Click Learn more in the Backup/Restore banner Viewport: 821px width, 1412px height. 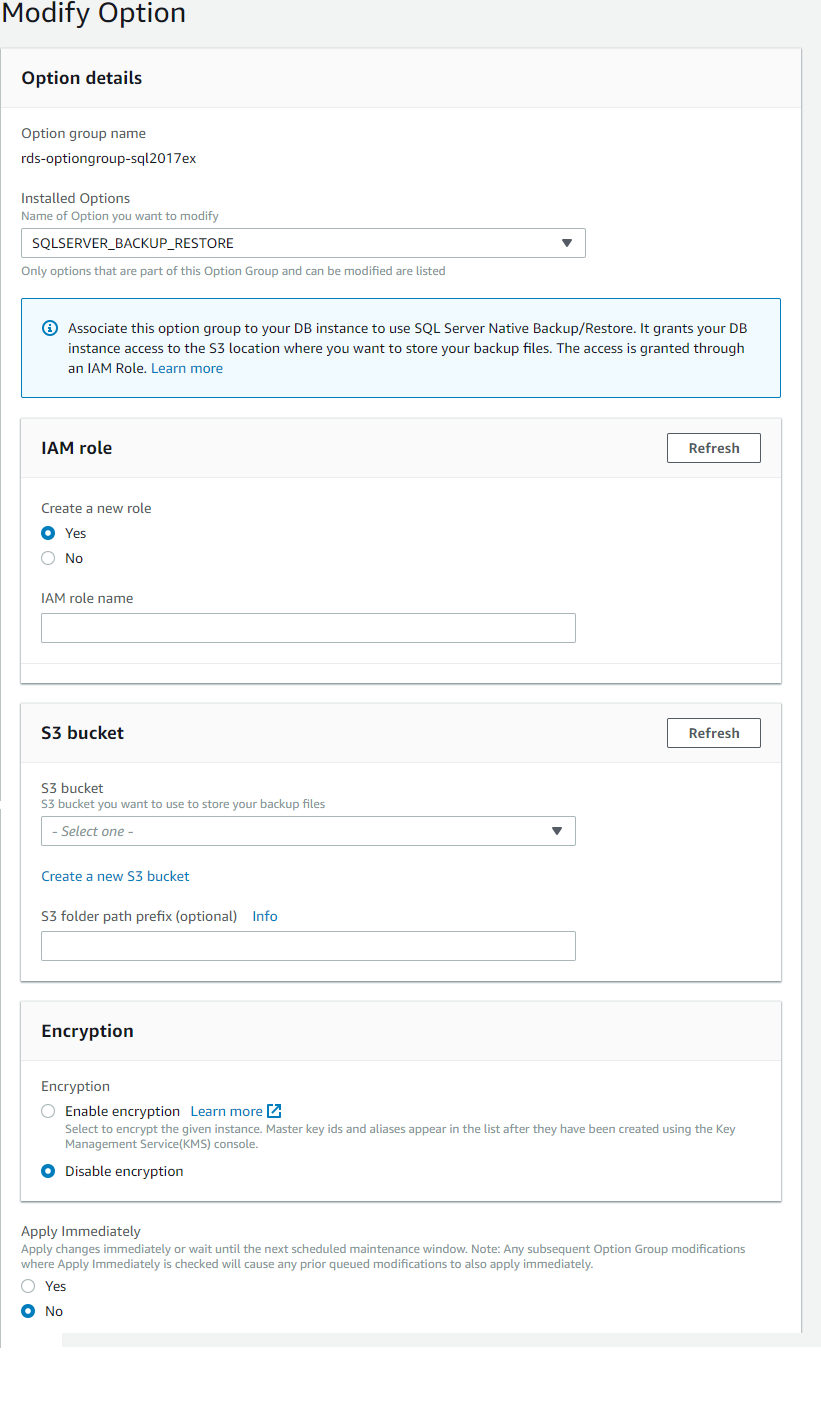186,368
